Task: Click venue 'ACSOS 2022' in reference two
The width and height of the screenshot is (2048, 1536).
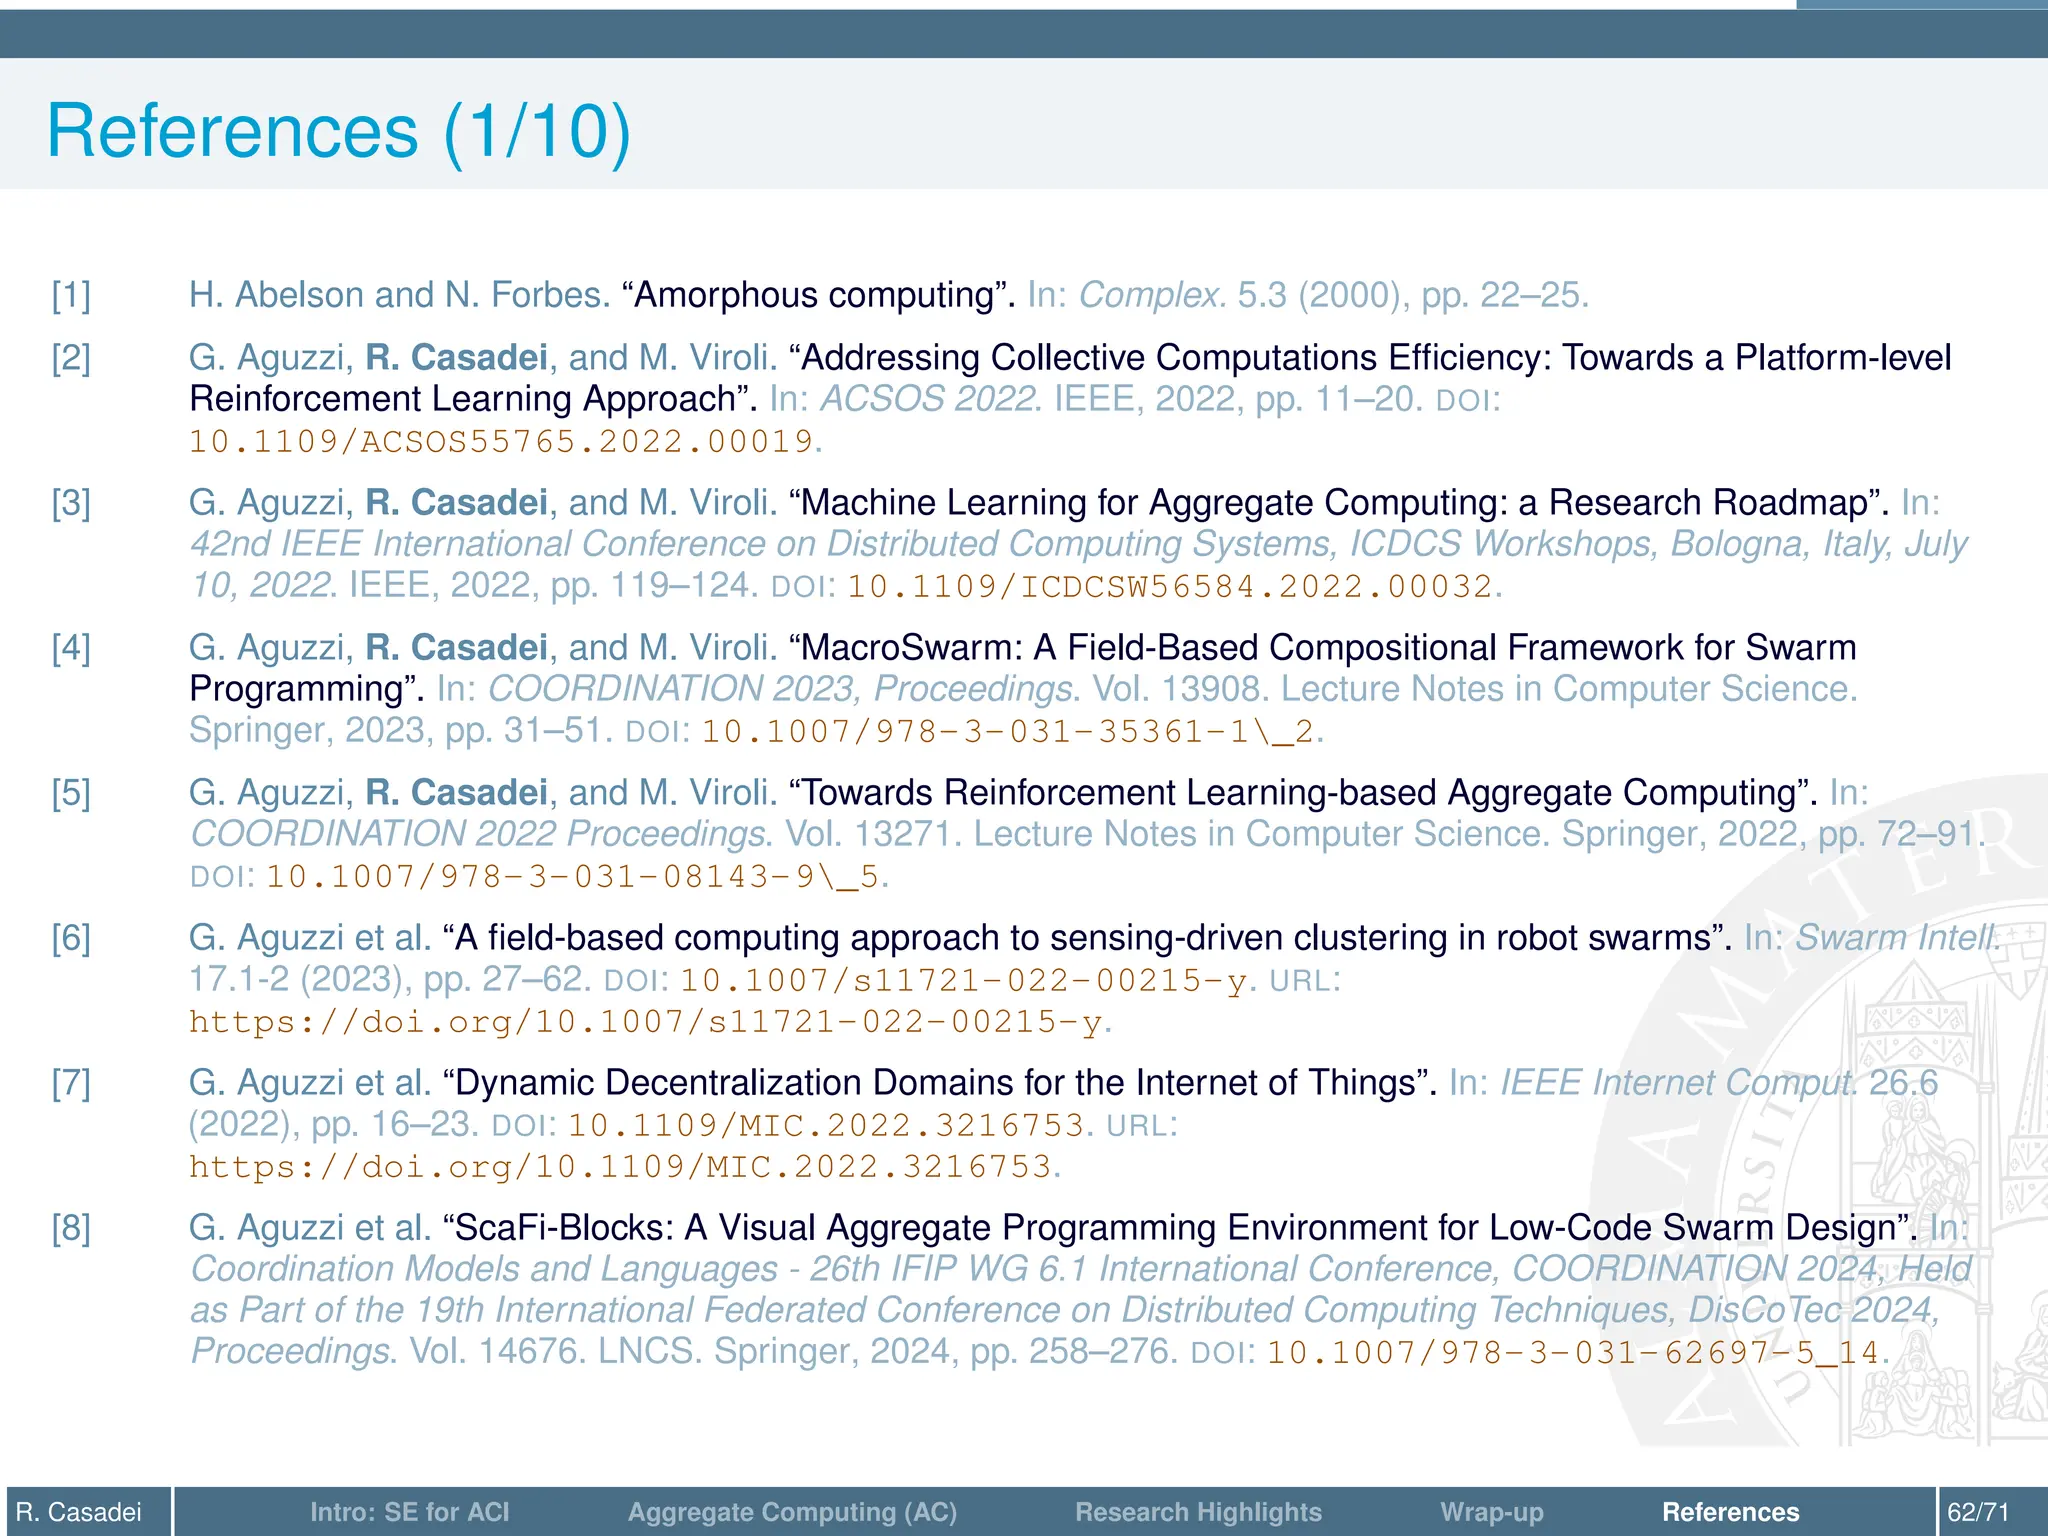Action: (x=927, y=399)
